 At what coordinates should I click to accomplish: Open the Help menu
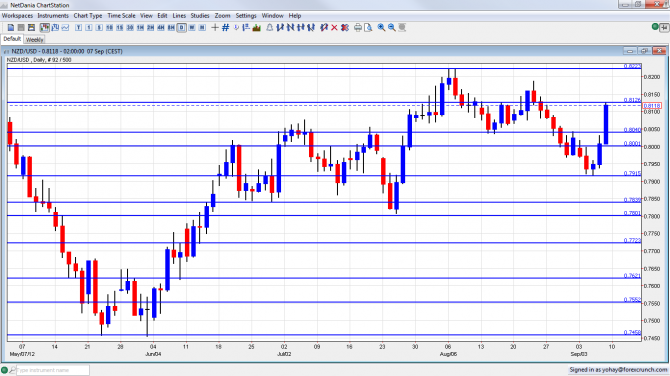coord(295,16)
